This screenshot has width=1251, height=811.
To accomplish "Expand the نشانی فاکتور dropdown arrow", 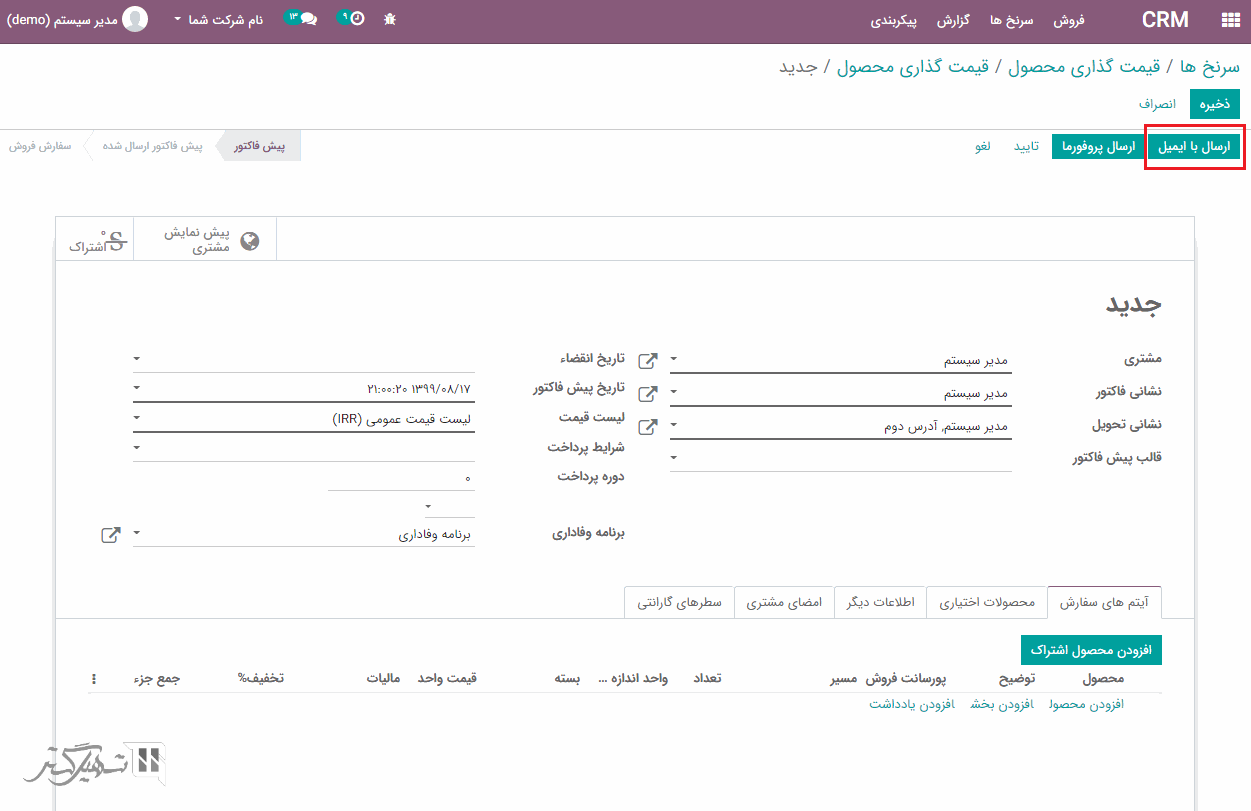I will click(673, 394).
